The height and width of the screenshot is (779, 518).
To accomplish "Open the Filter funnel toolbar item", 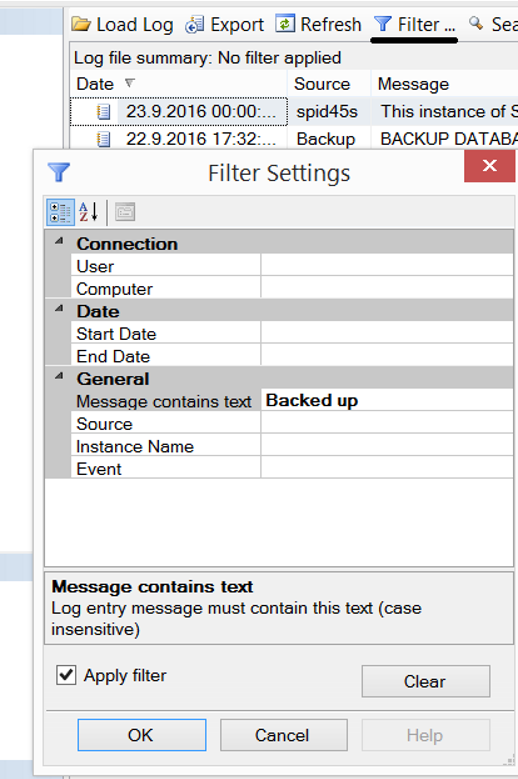I will tap(414, 24).
